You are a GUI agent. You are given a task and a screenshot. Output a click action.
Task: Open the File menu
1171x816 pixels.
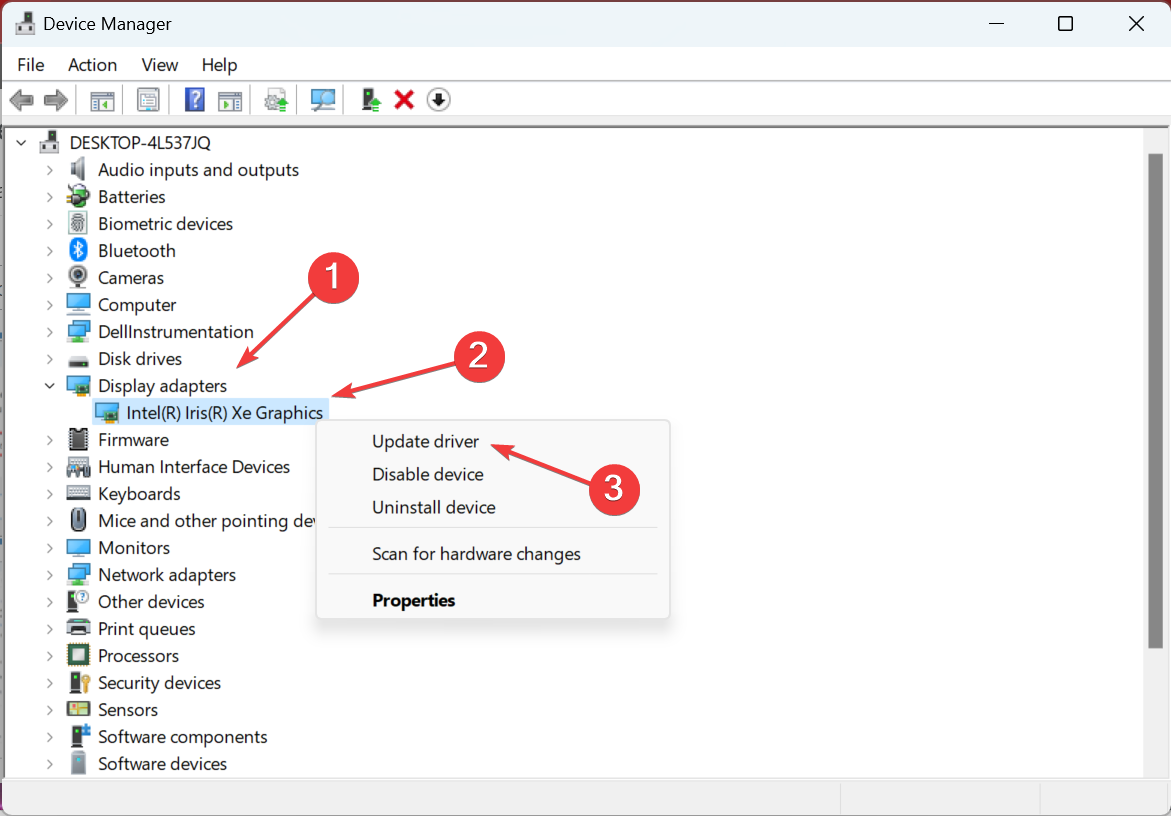[31, 65]
